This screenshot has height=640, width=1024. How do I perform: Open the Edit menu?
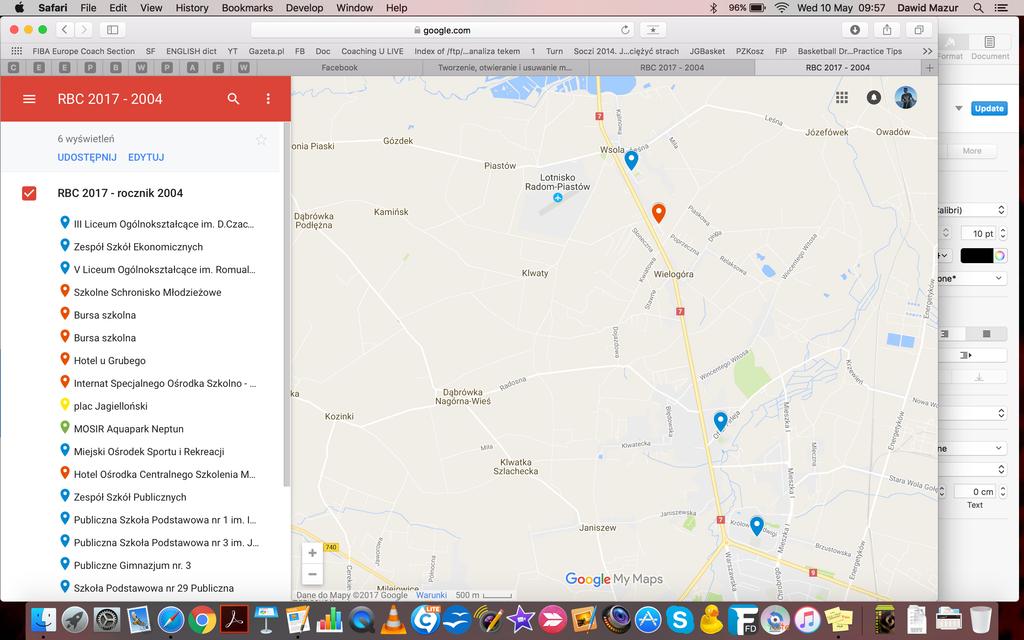[118, 8]
